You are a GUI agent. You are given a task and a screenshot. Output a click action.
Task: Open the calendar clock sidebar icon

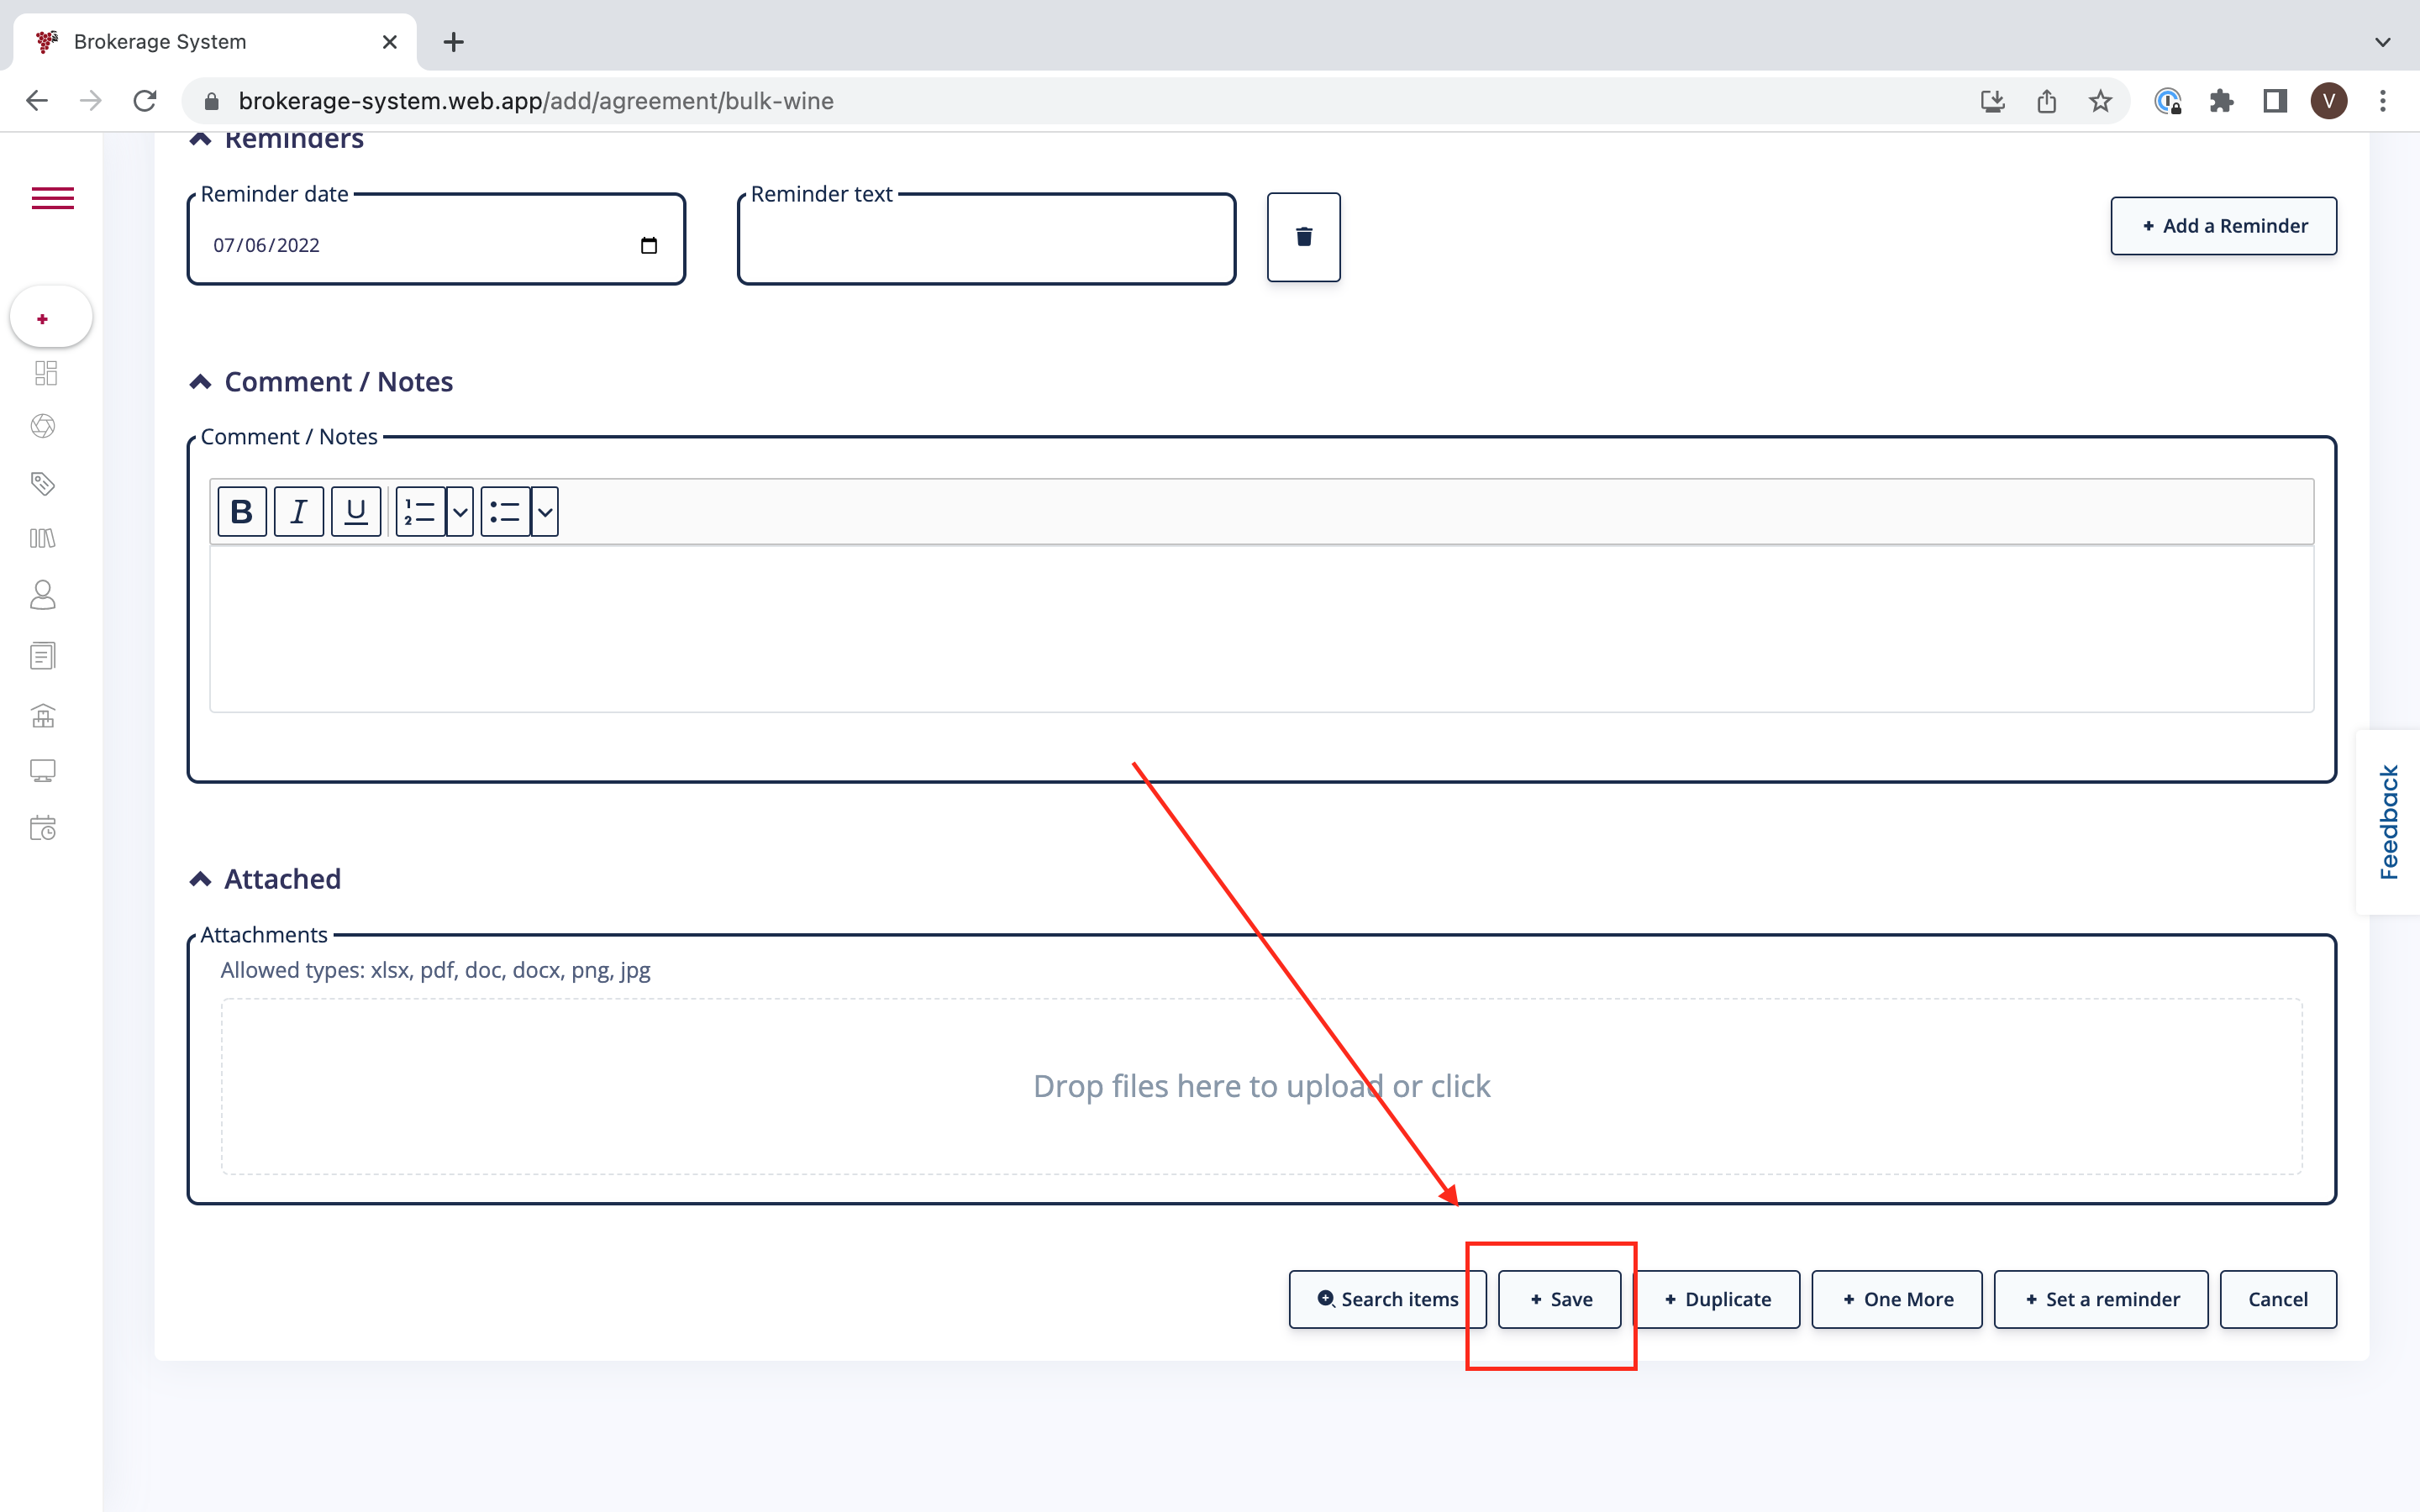pos(43,828)
